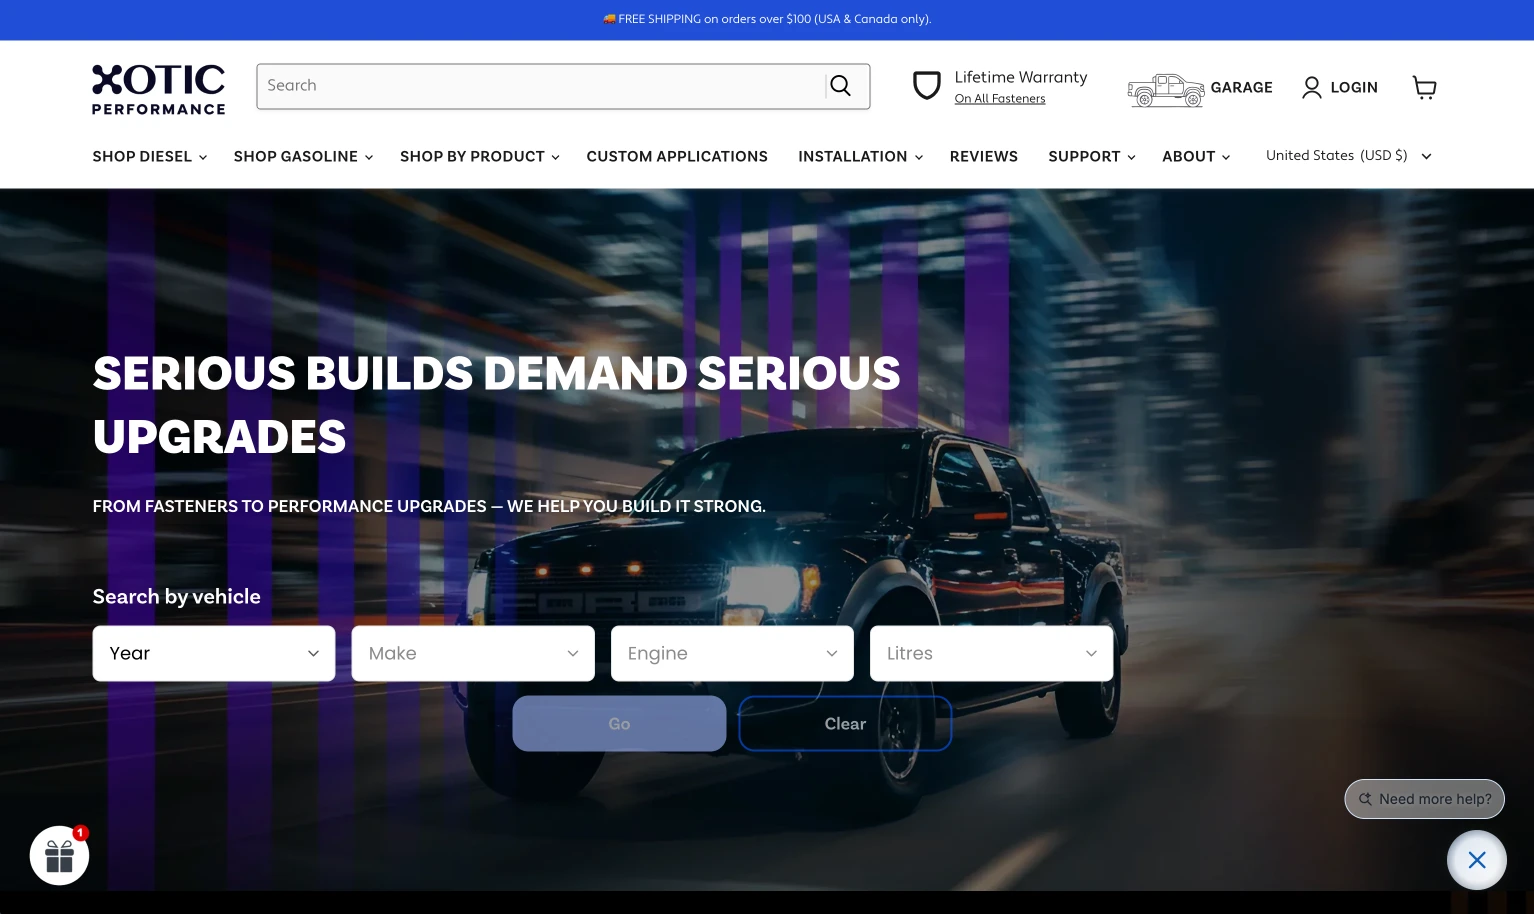This screenshot has width=1534, height=914.
Task: Click the Lifetime Warranty shield icon
Action: pyautogui.click(x=927, y=86)
